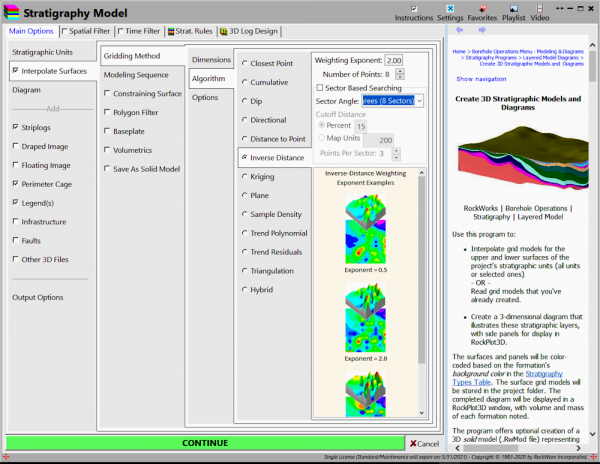Click the Weighting Exponent input field
This screenshot has width=600, height=464.
[x=394, y=60]
